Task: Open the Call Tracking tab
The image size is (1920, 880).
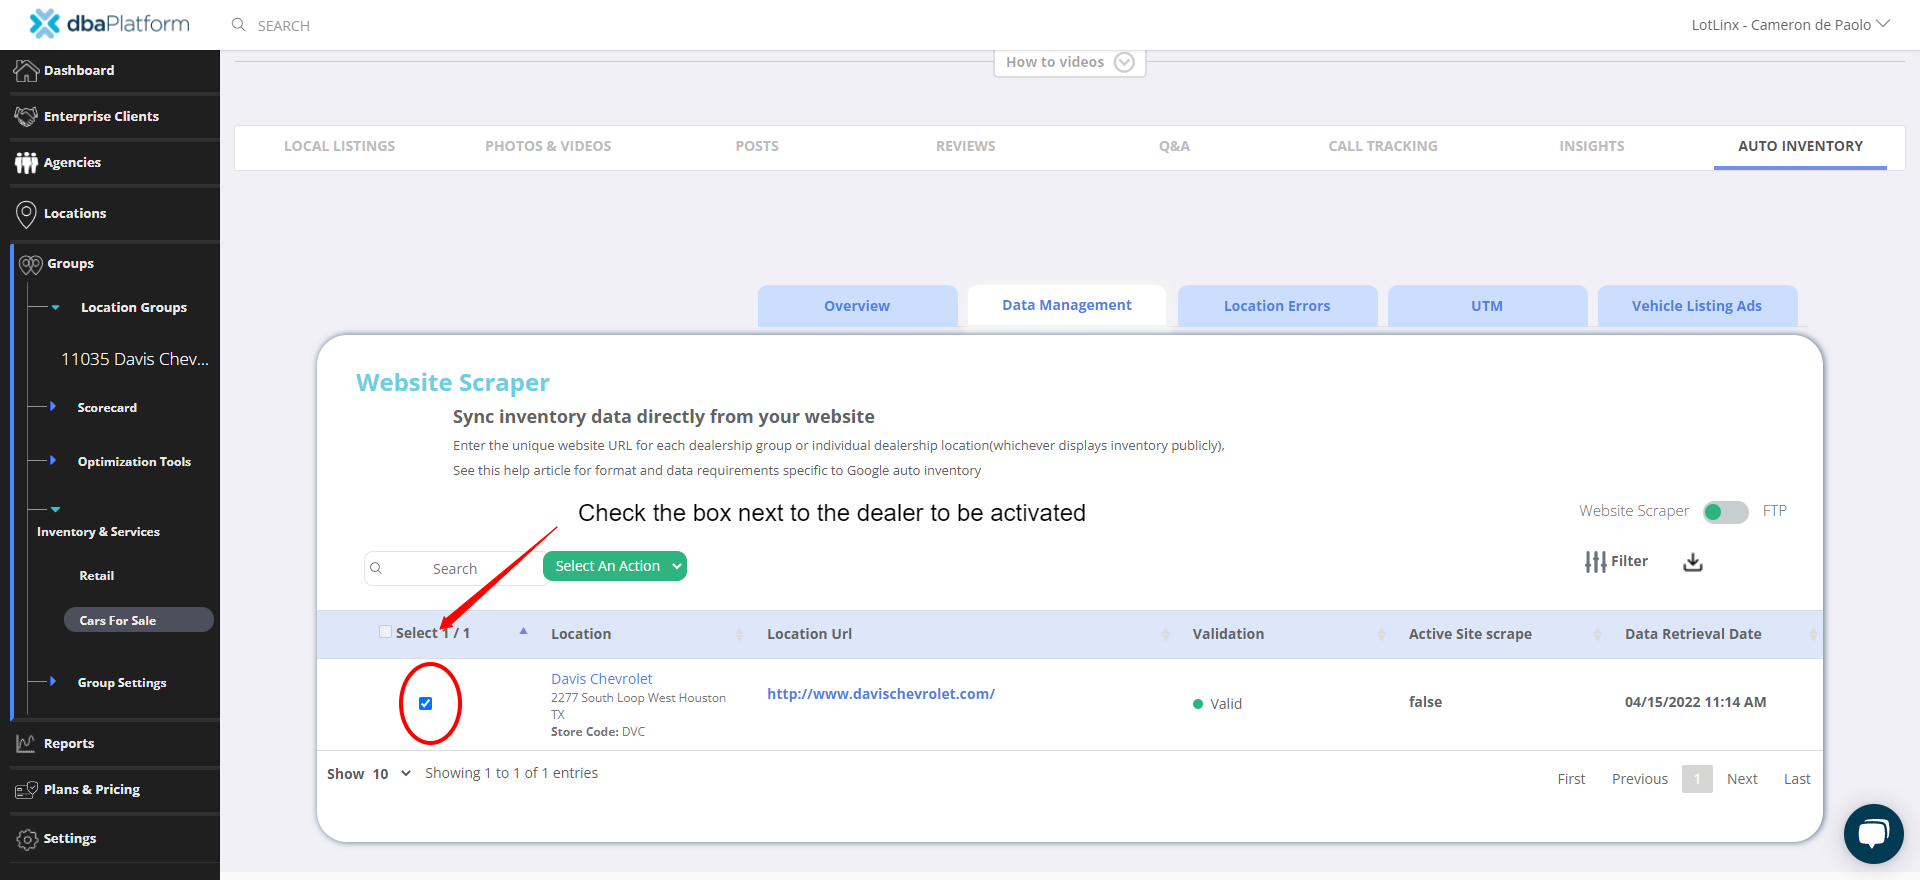Action: coord(1383,146)
